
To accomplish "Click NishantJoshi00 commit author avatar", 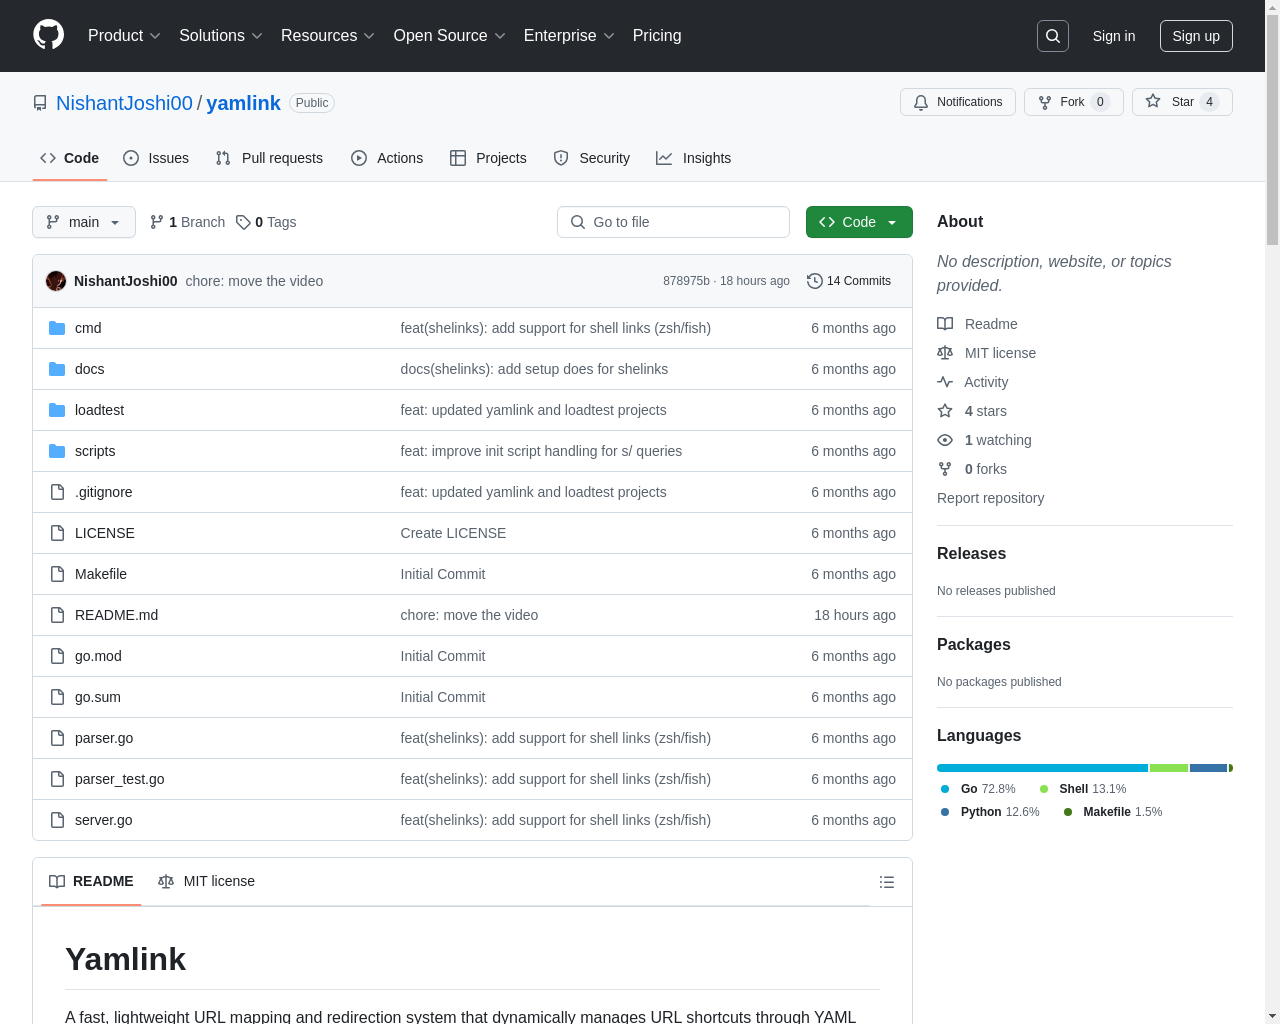I will (56, 281).
